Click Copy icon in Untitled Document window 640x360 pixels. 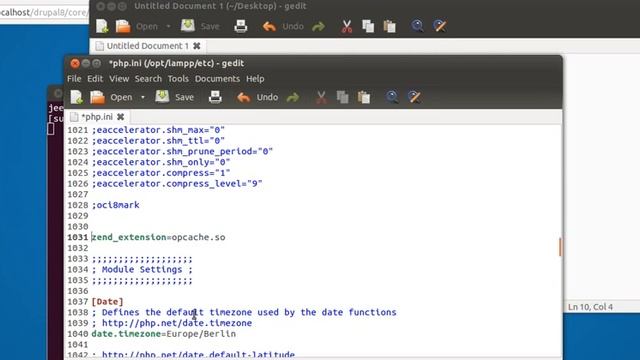click(368, 26)
